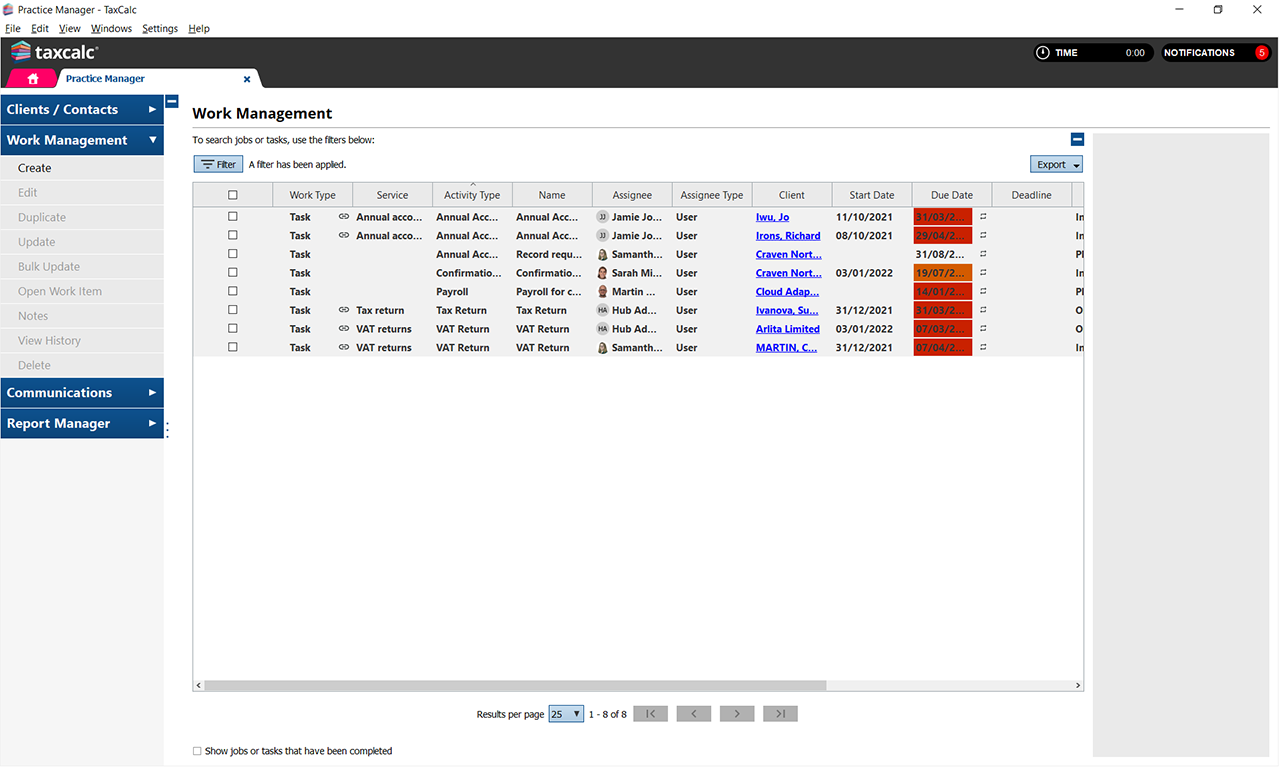Image resolution: width=1280 pixels, height=768 pixels.
Task: Open the Edit menu
Action: pyautogui.click(x=40, y=29)
